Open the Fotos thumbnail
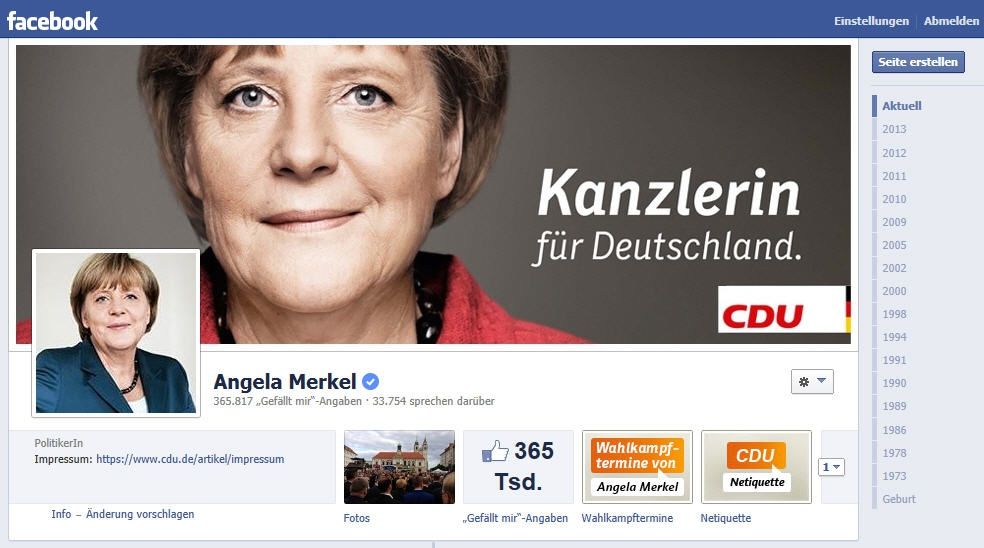Screen dimensions: 984x548 click(399, 466)
